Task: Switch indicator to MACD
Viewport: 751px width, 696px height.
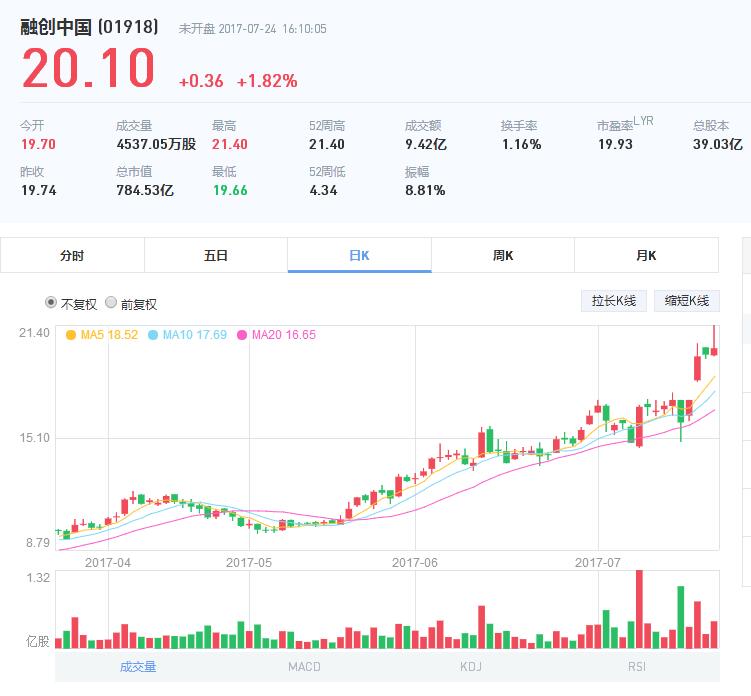Action: (304, 666)
